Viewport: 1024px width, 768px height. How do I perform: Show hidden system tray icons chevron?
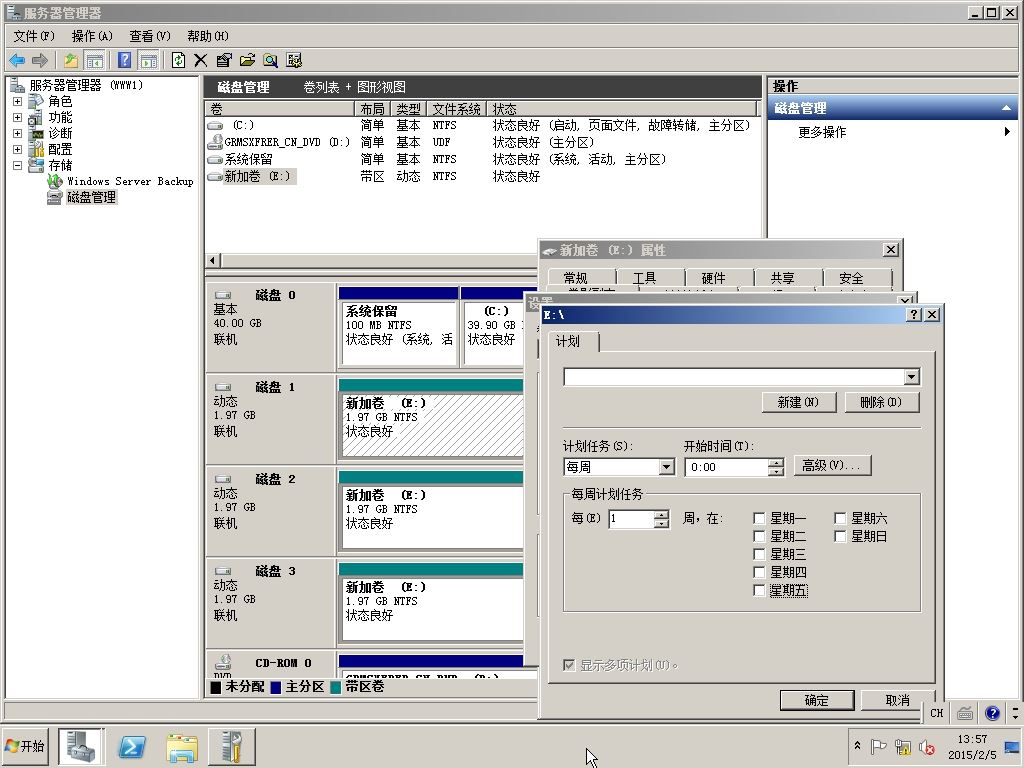tap(857, 746)
